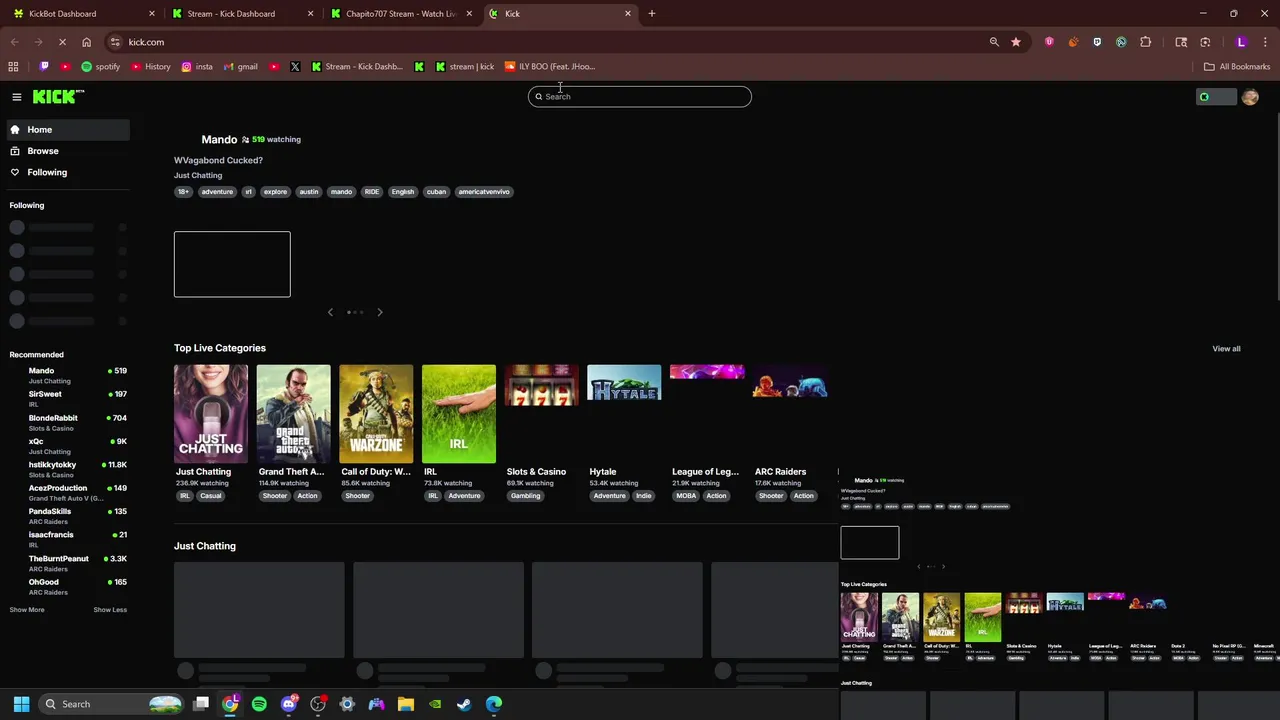This screenshot has height=720, width=1280.
Task: Open the Chrome apps grid bookmark
Action: coord(13,67)
